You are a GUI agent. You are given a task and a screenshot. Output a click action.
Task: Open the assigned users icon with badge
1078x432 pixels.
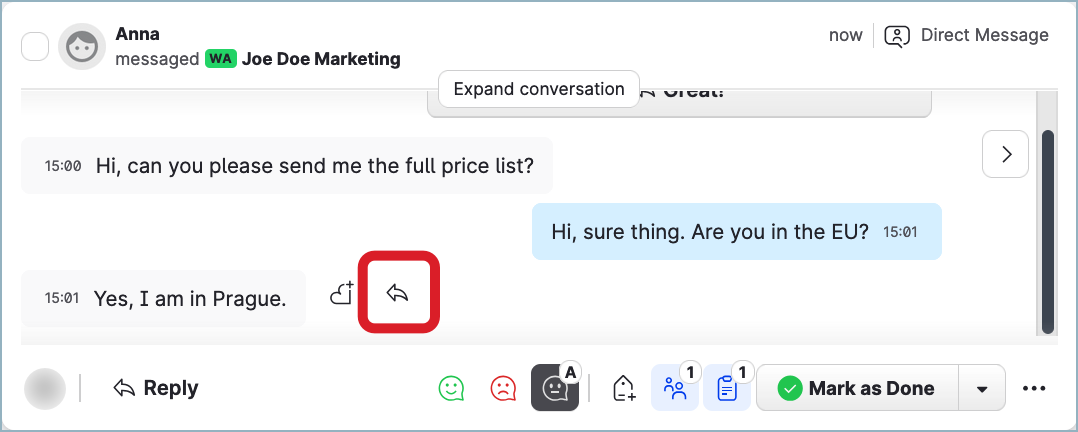[676, 388]
